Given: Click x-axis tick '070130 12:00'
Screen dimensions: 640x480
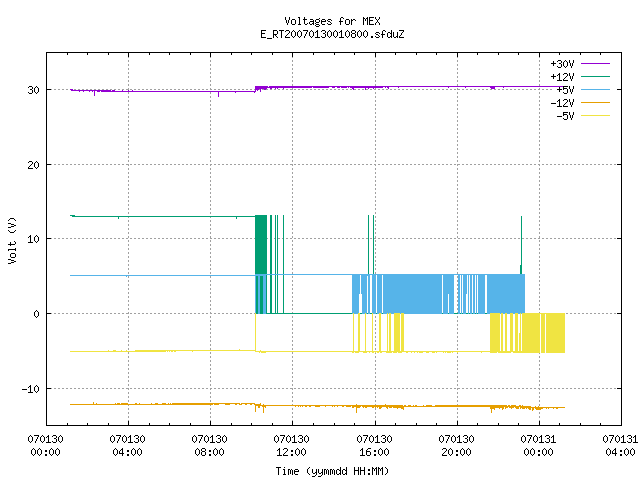Looking at the screenshot, I should click(291, 446).
